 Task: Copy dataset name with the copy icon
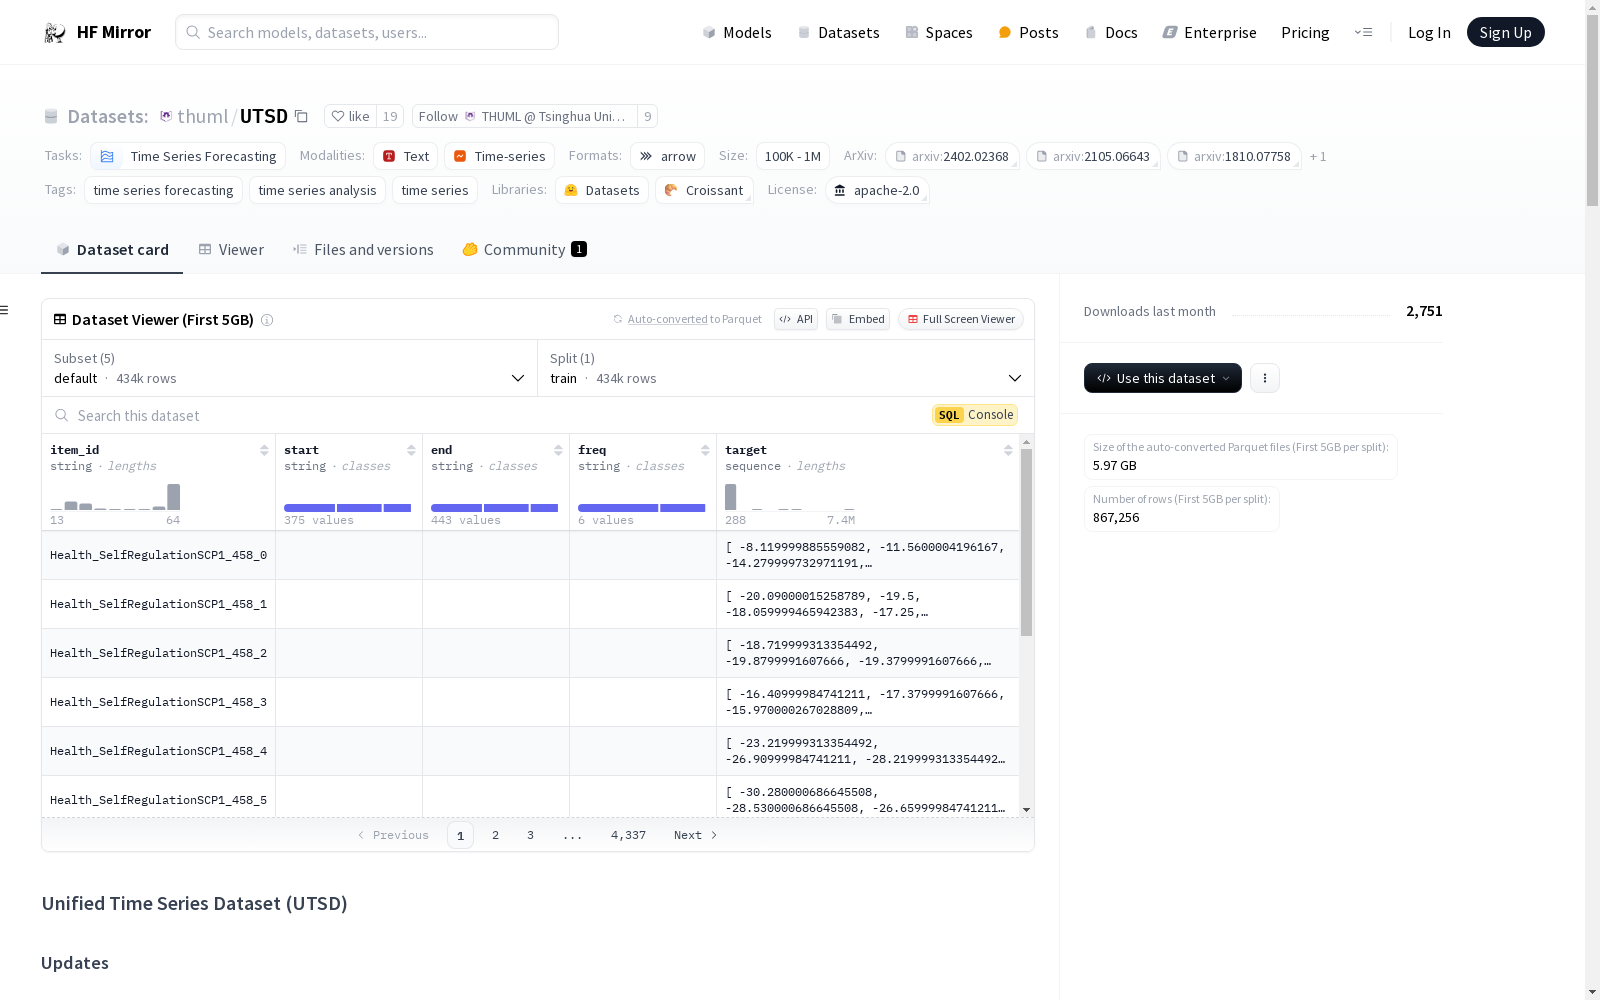(x=301, y=116)
